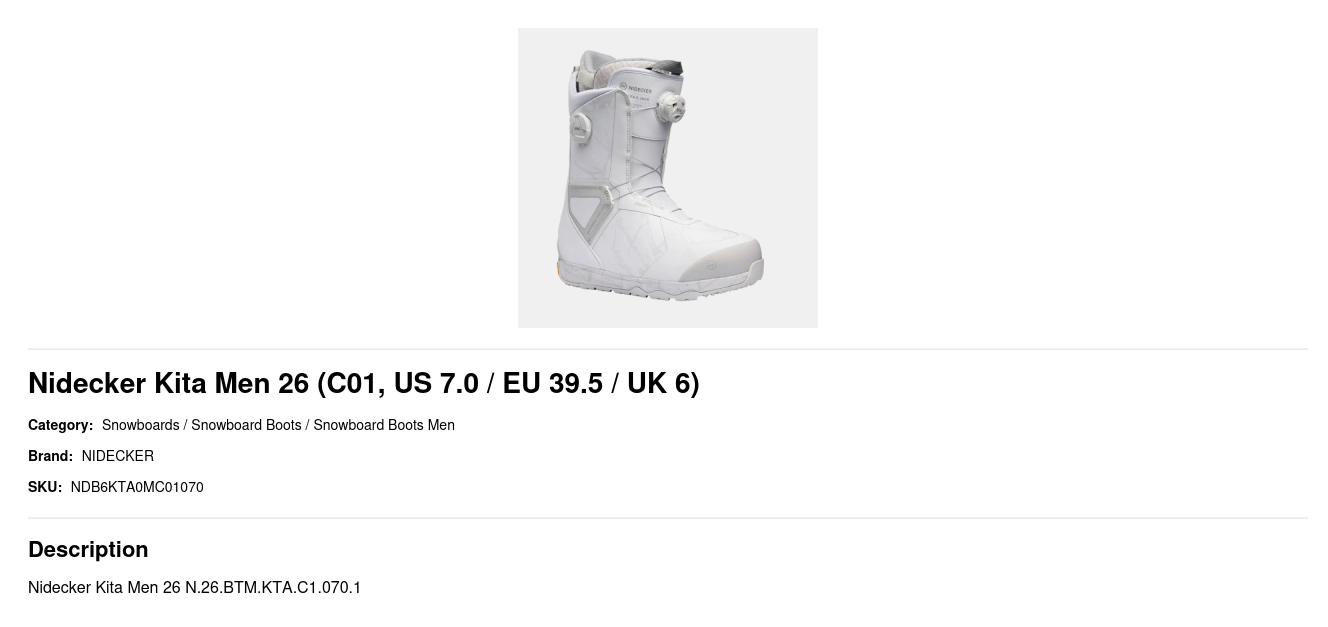Image resolution: width=1328 pixels, height=627 pixels.
Task: Click the bold "Brand:" label
Action: pos(50,456)
